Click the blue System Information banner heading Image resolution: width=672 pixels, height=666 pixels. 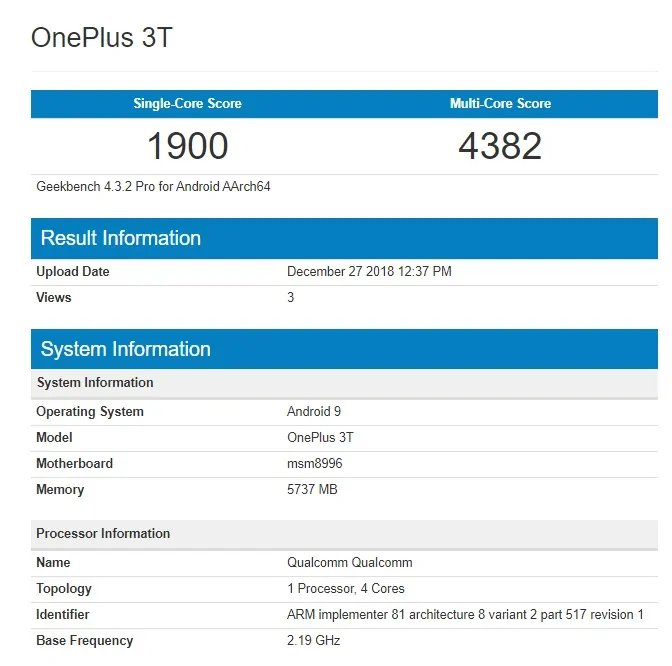[126, 349]
